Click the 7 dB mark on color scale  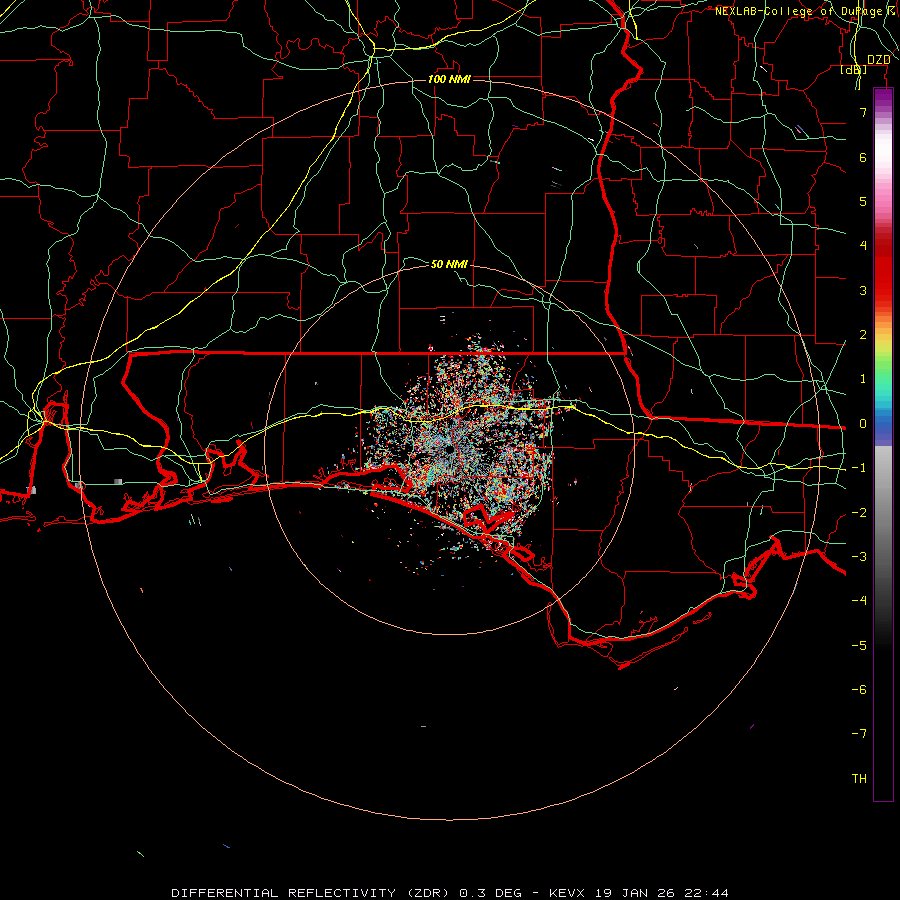(x=863, y=112)
